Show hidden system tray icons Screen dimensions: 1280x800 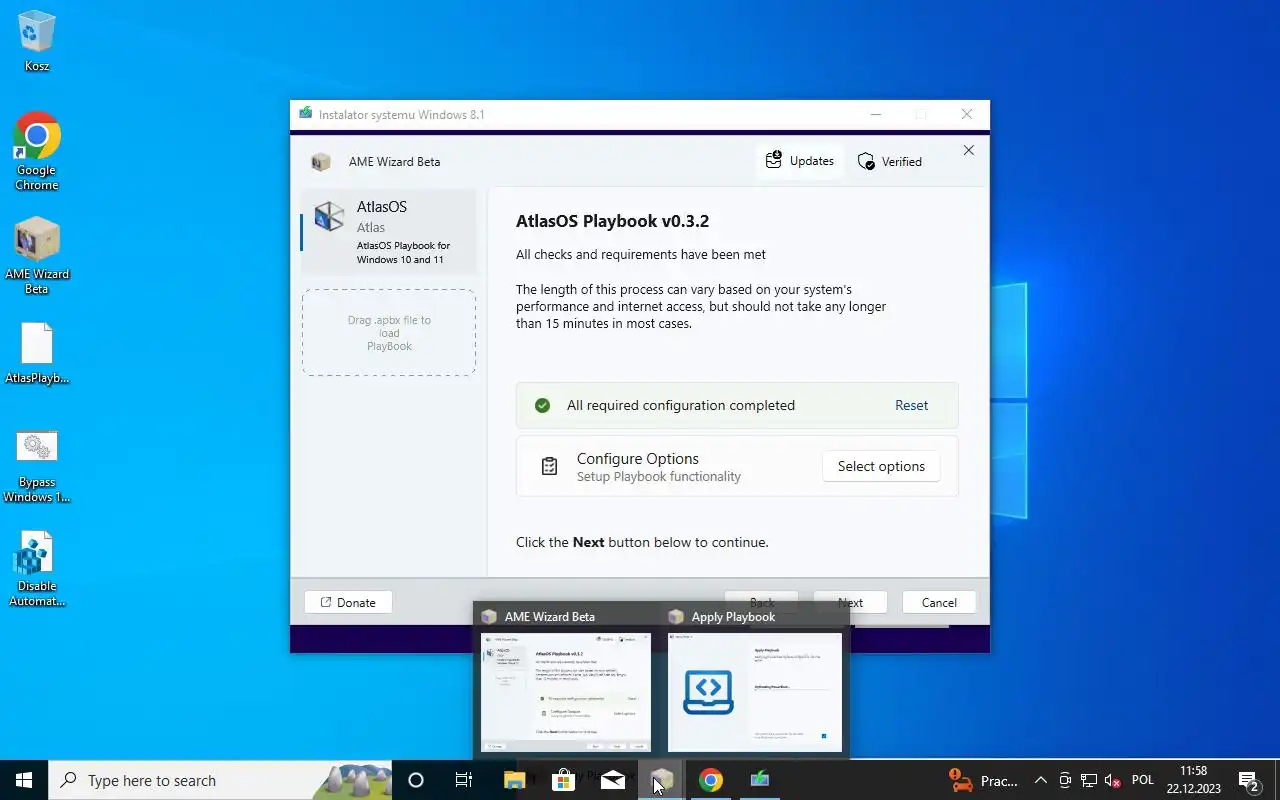(x=1040, y=780)
